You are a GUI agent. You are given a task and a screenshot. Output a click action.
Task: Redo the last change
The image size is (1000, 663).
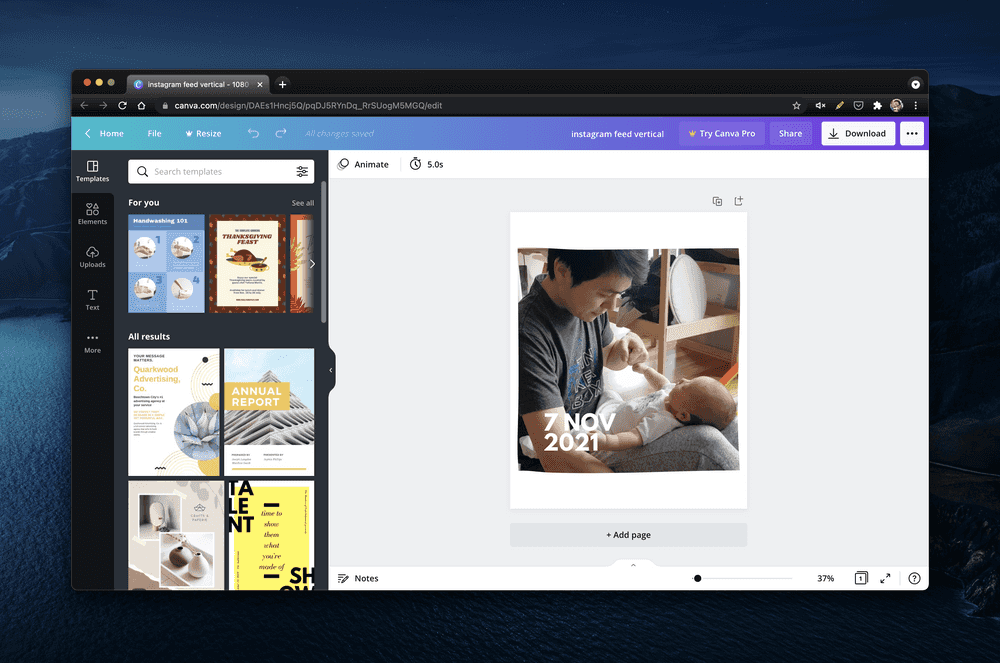coord(281,133)
